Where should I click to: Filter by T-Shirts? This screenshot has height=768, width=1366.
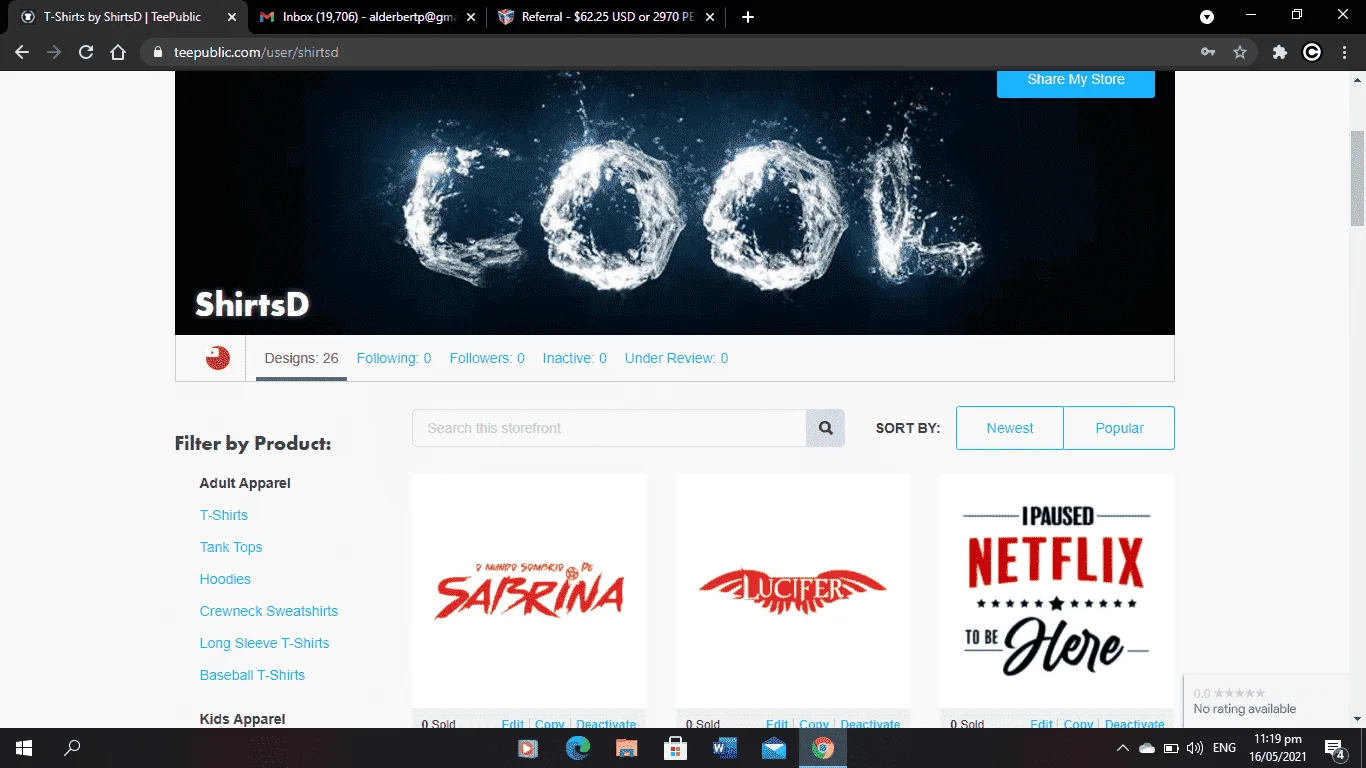click(x=224, y=515)
